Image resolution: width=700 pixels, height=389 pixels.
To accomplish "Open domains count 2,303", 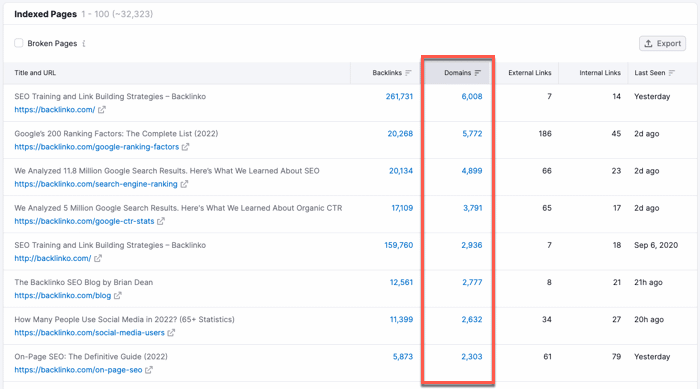I will 472,356.
